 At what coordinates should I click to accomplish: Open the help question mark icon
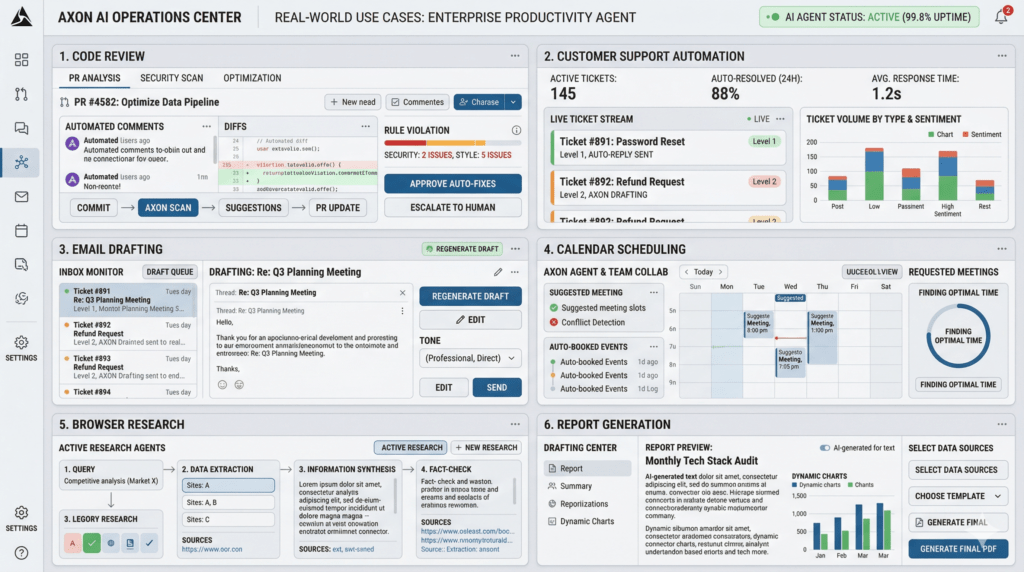tap(21, 553)
